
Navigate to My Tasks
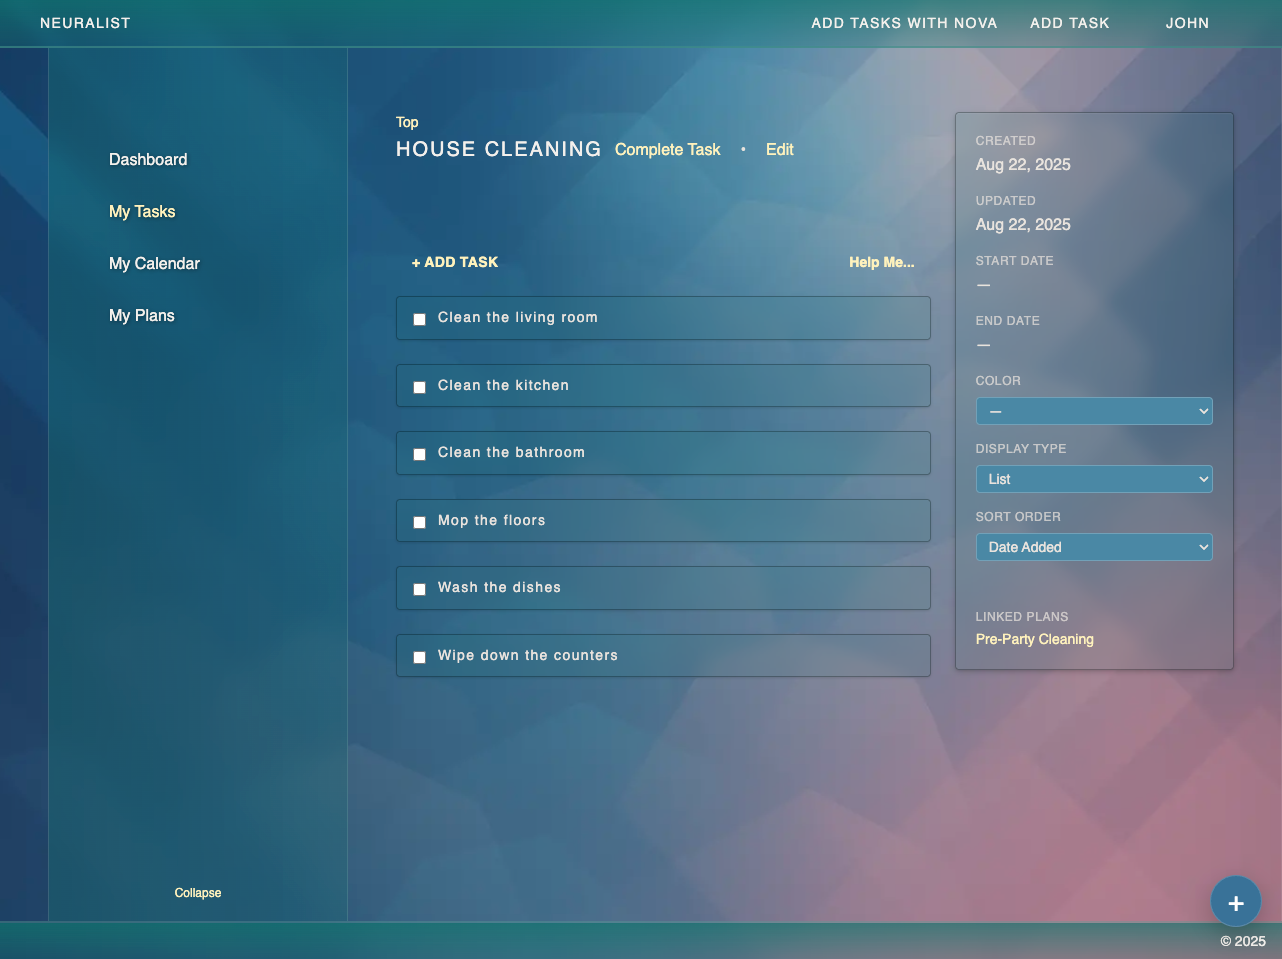(142, 211)
